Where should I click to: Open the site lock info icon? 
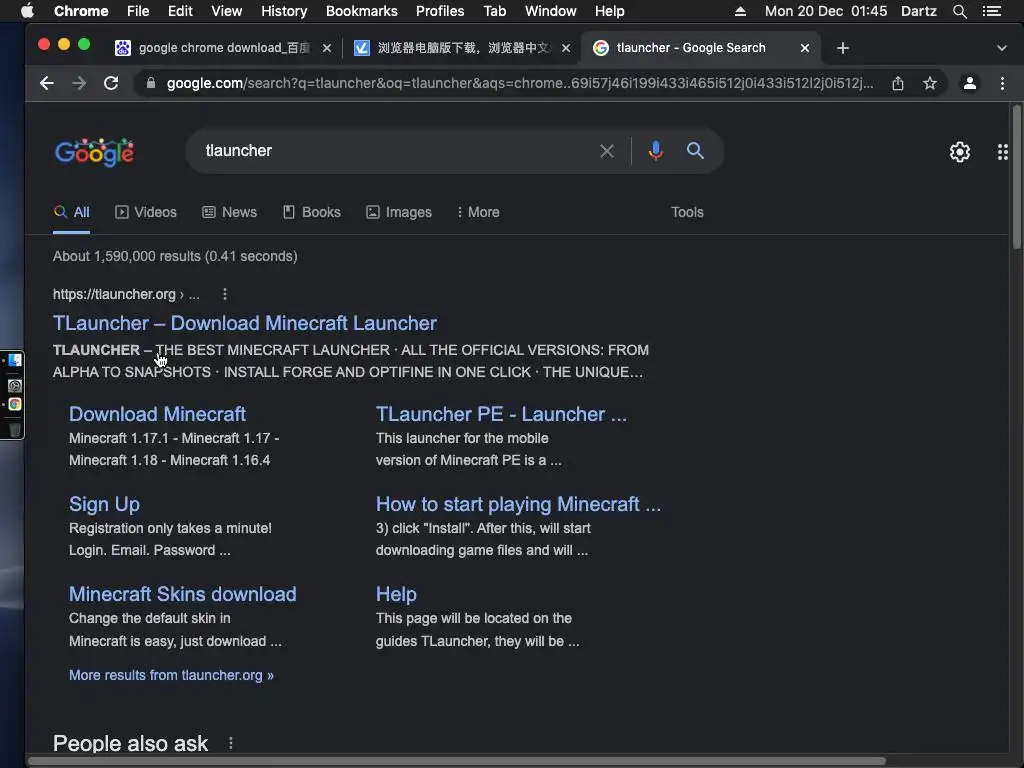[x=151, y=84]
